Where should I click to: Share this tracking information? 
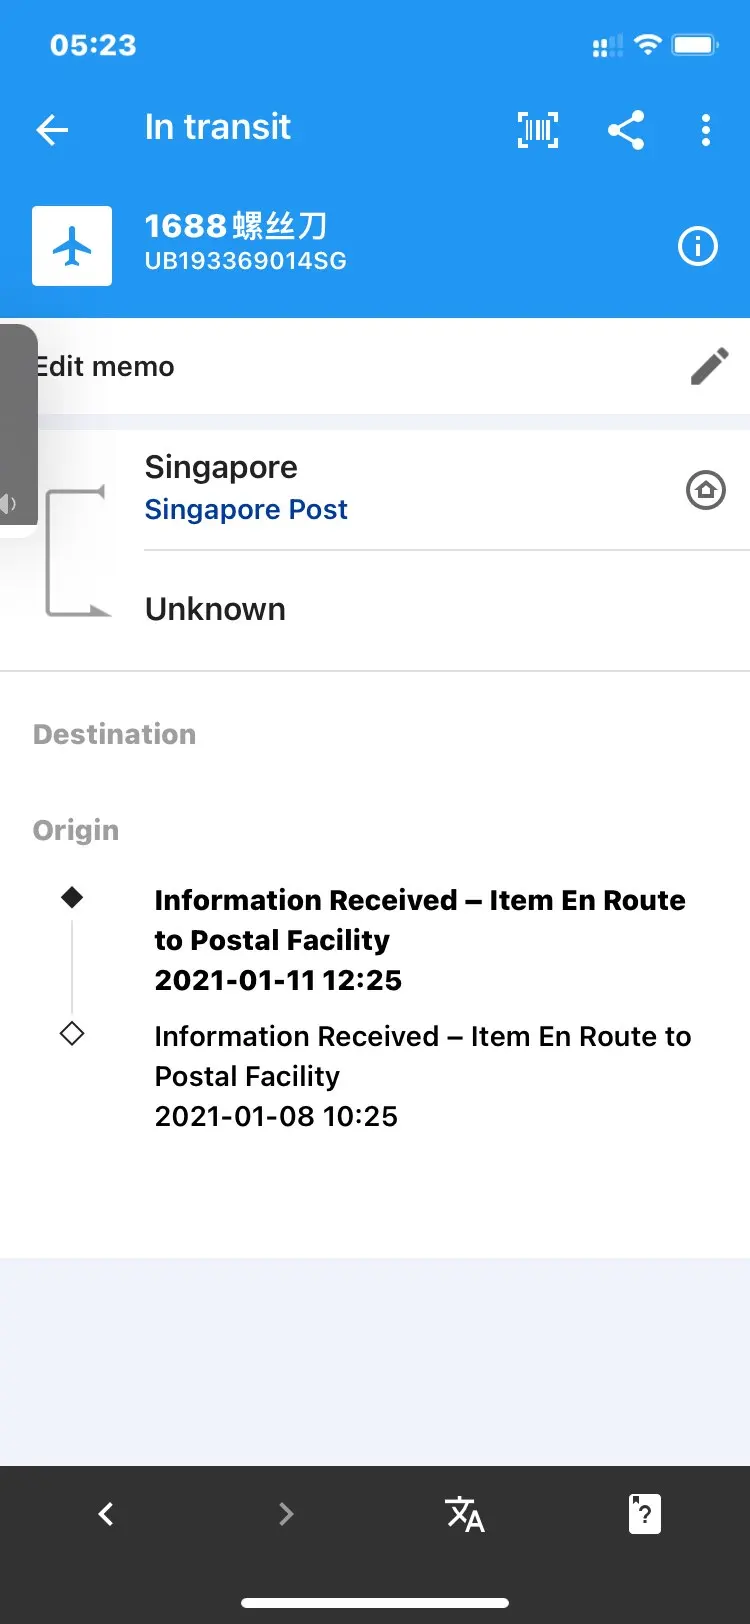626,130
